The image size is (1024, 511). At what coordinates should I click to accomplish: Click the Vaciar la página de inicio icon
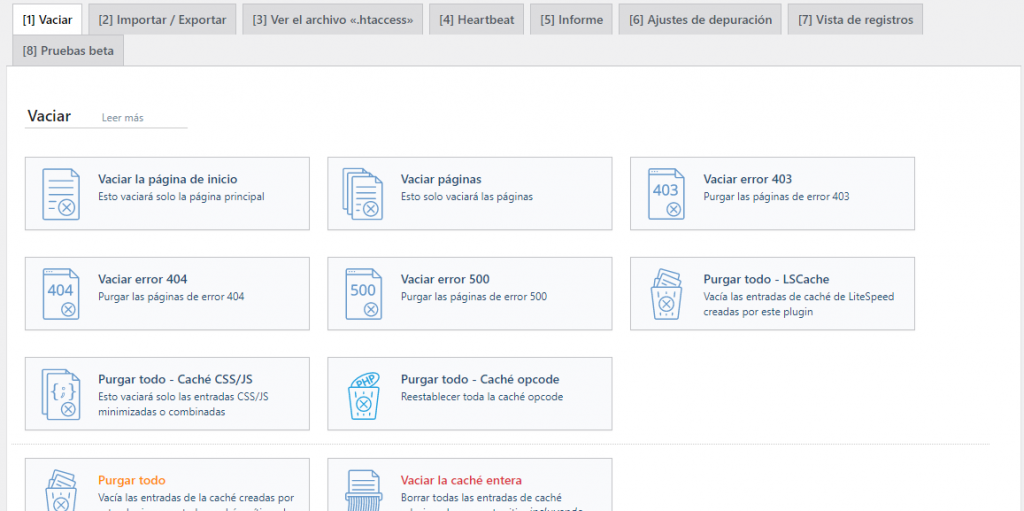click(61, 194)
